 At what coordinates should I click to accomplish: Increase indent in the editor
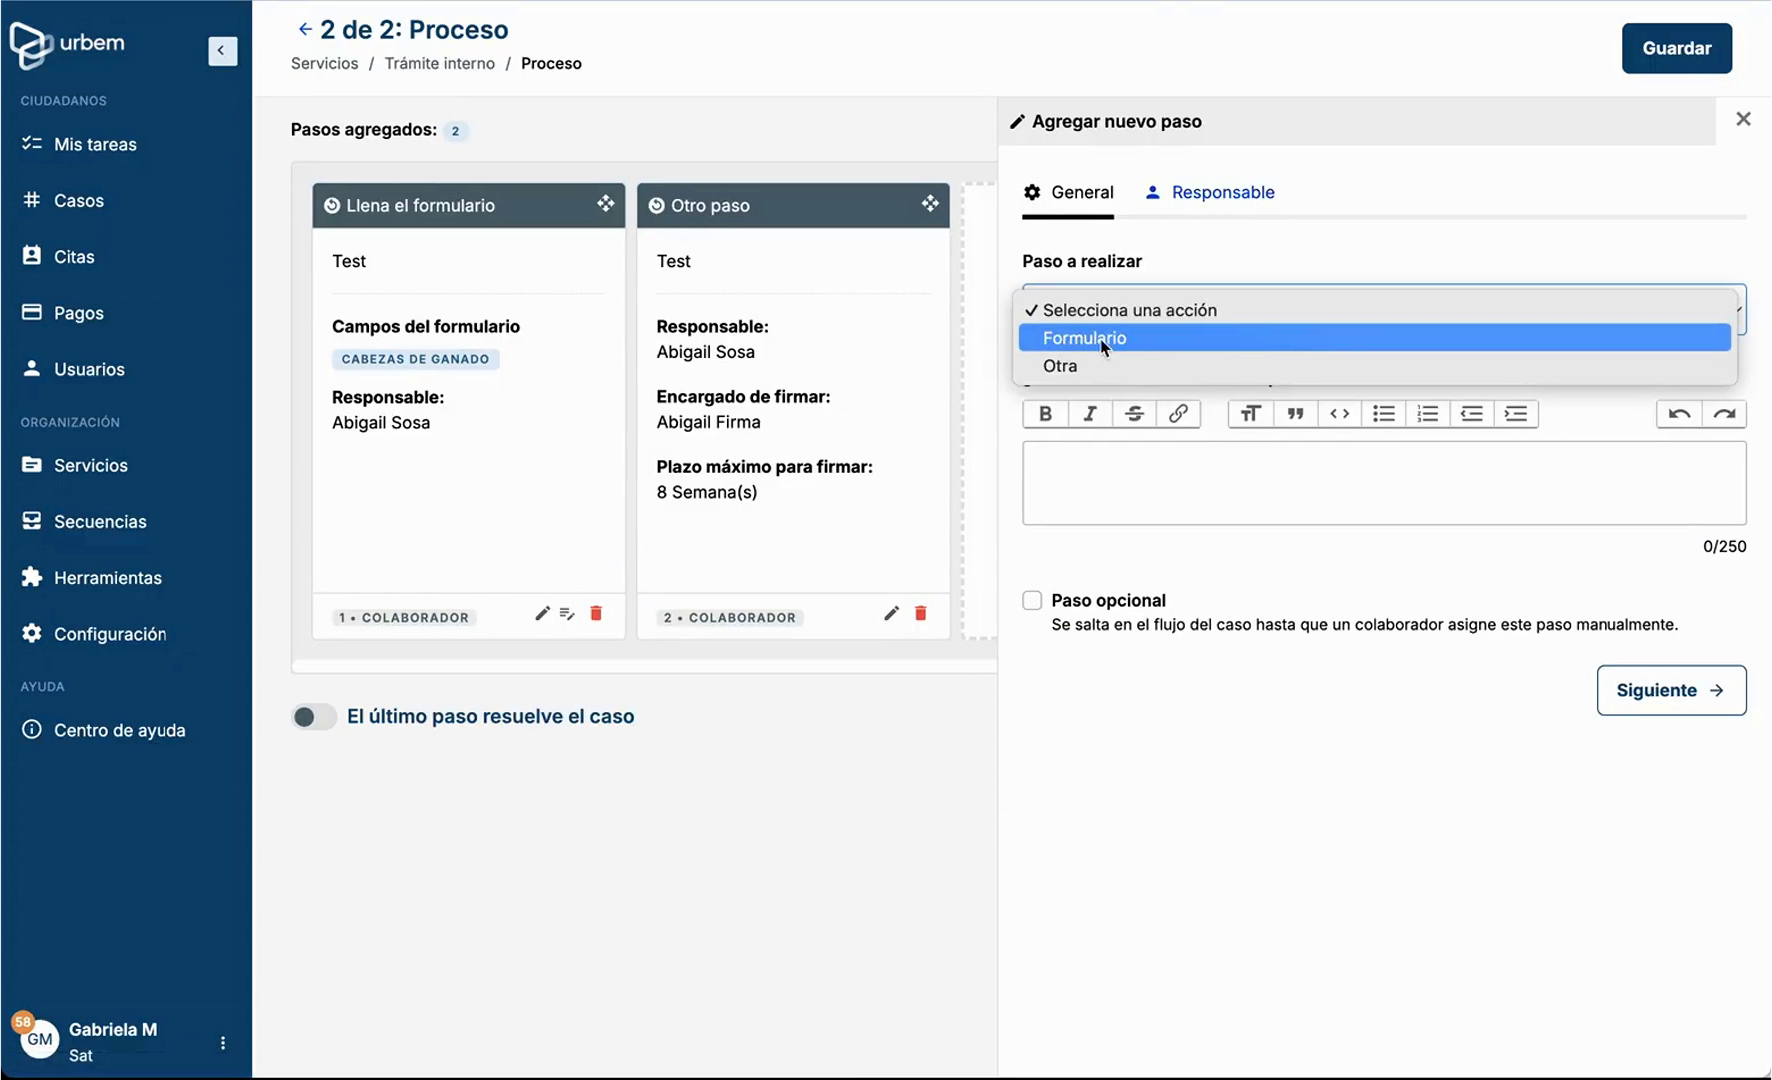pos(1516,414)
